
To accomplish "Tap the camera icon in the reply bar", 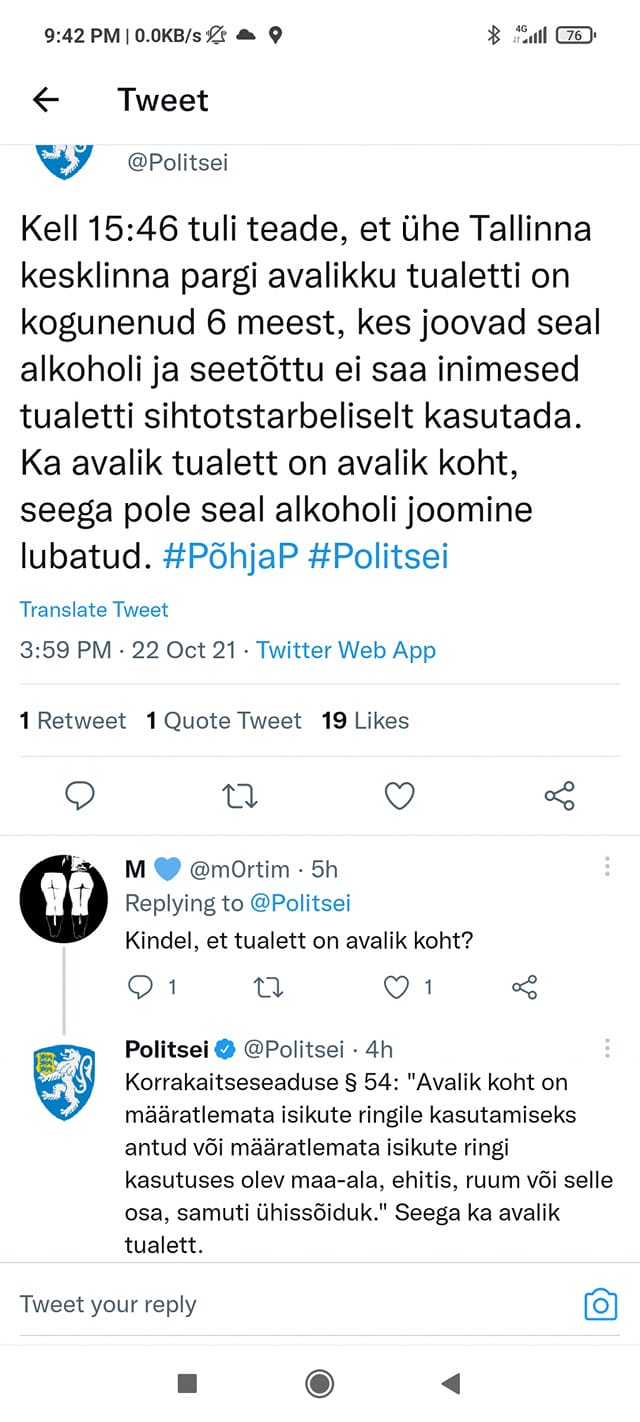I will 600,1304.
